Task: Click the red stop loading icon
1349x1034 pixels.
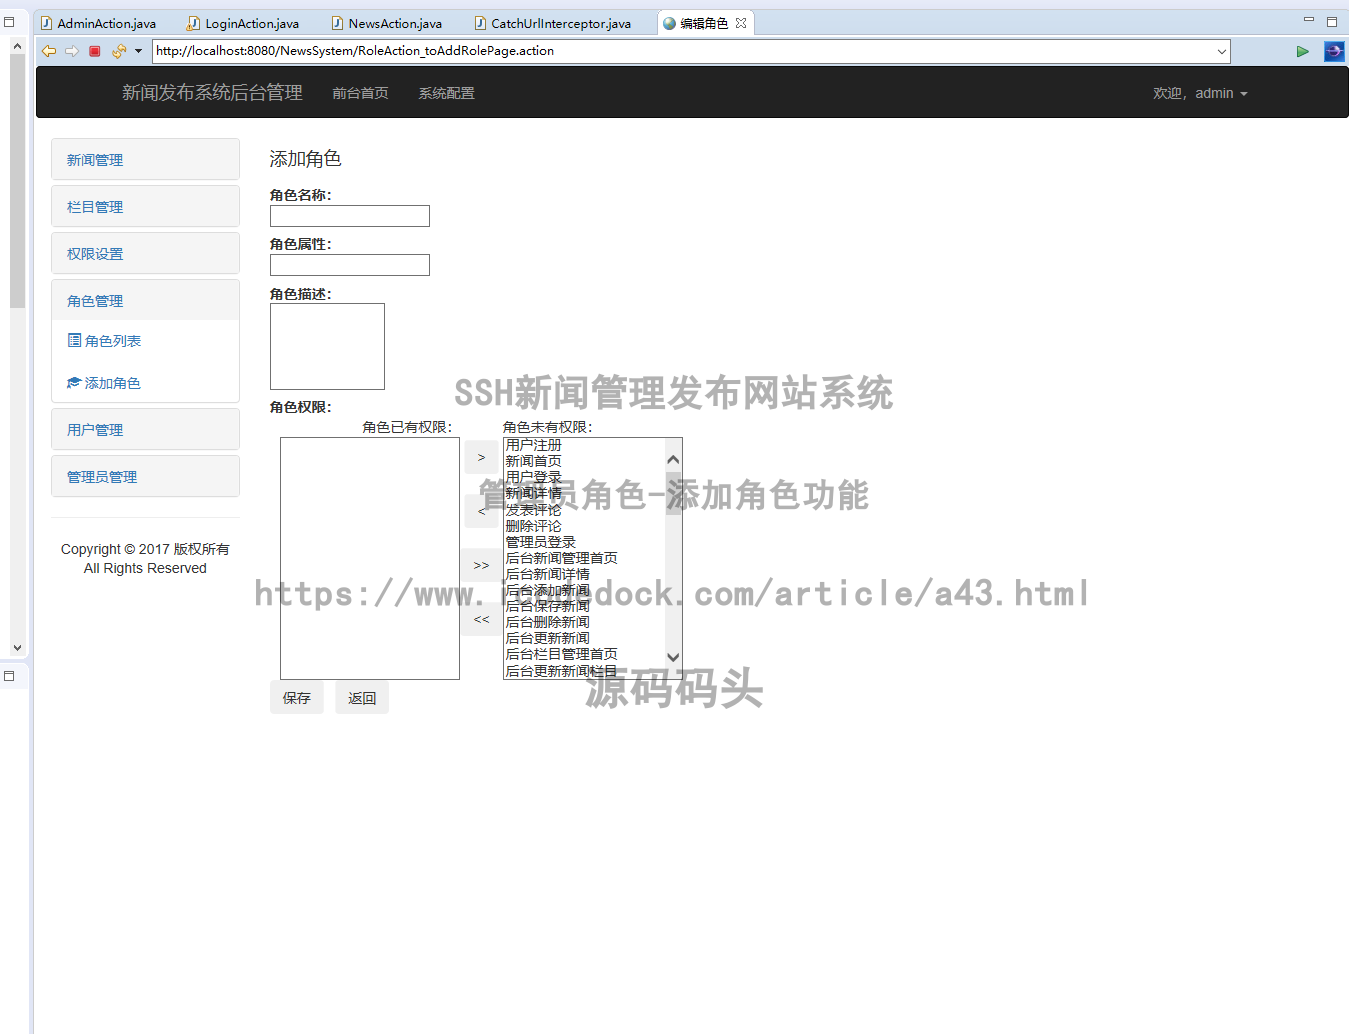Action: click(94, 51)
